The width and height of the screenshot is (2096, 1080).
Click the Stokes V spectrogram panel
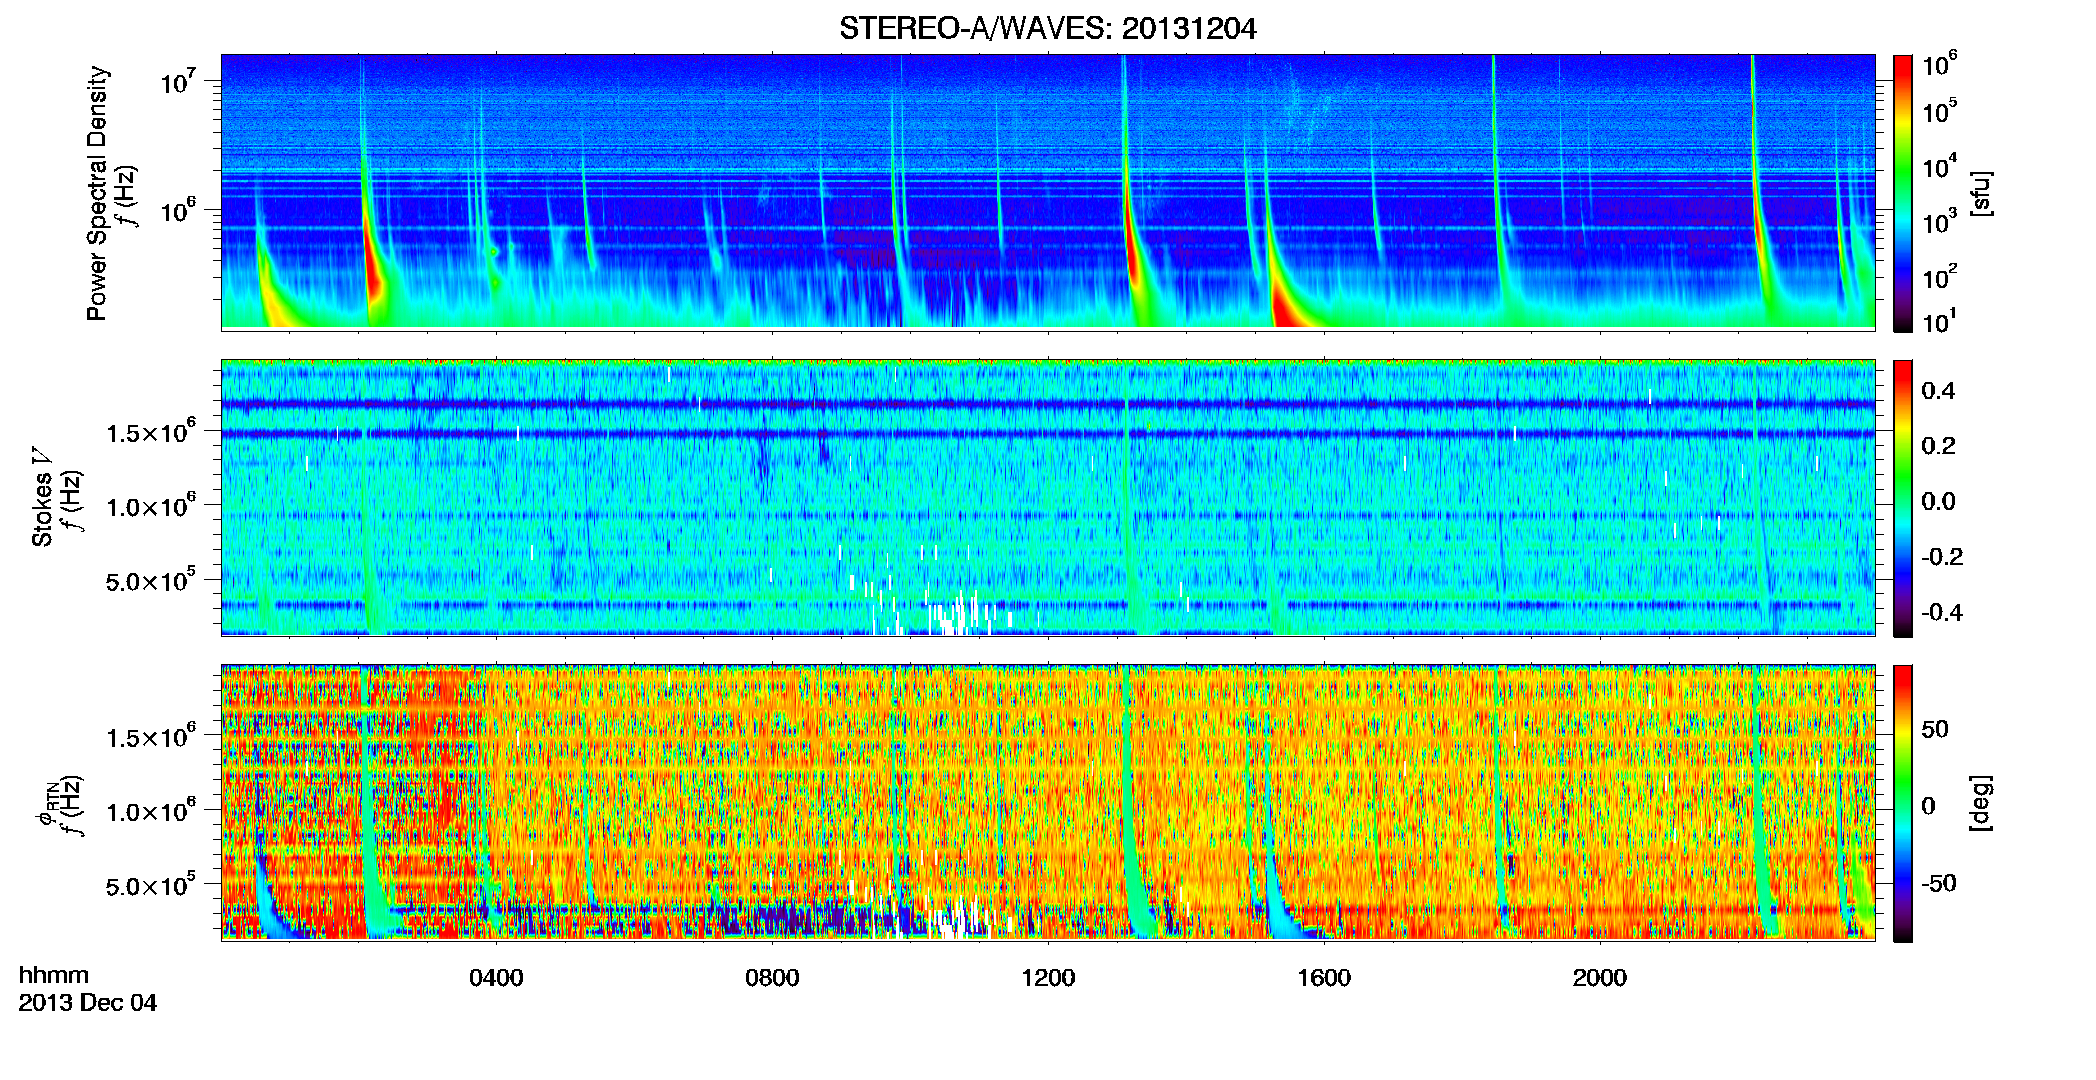1048,497
